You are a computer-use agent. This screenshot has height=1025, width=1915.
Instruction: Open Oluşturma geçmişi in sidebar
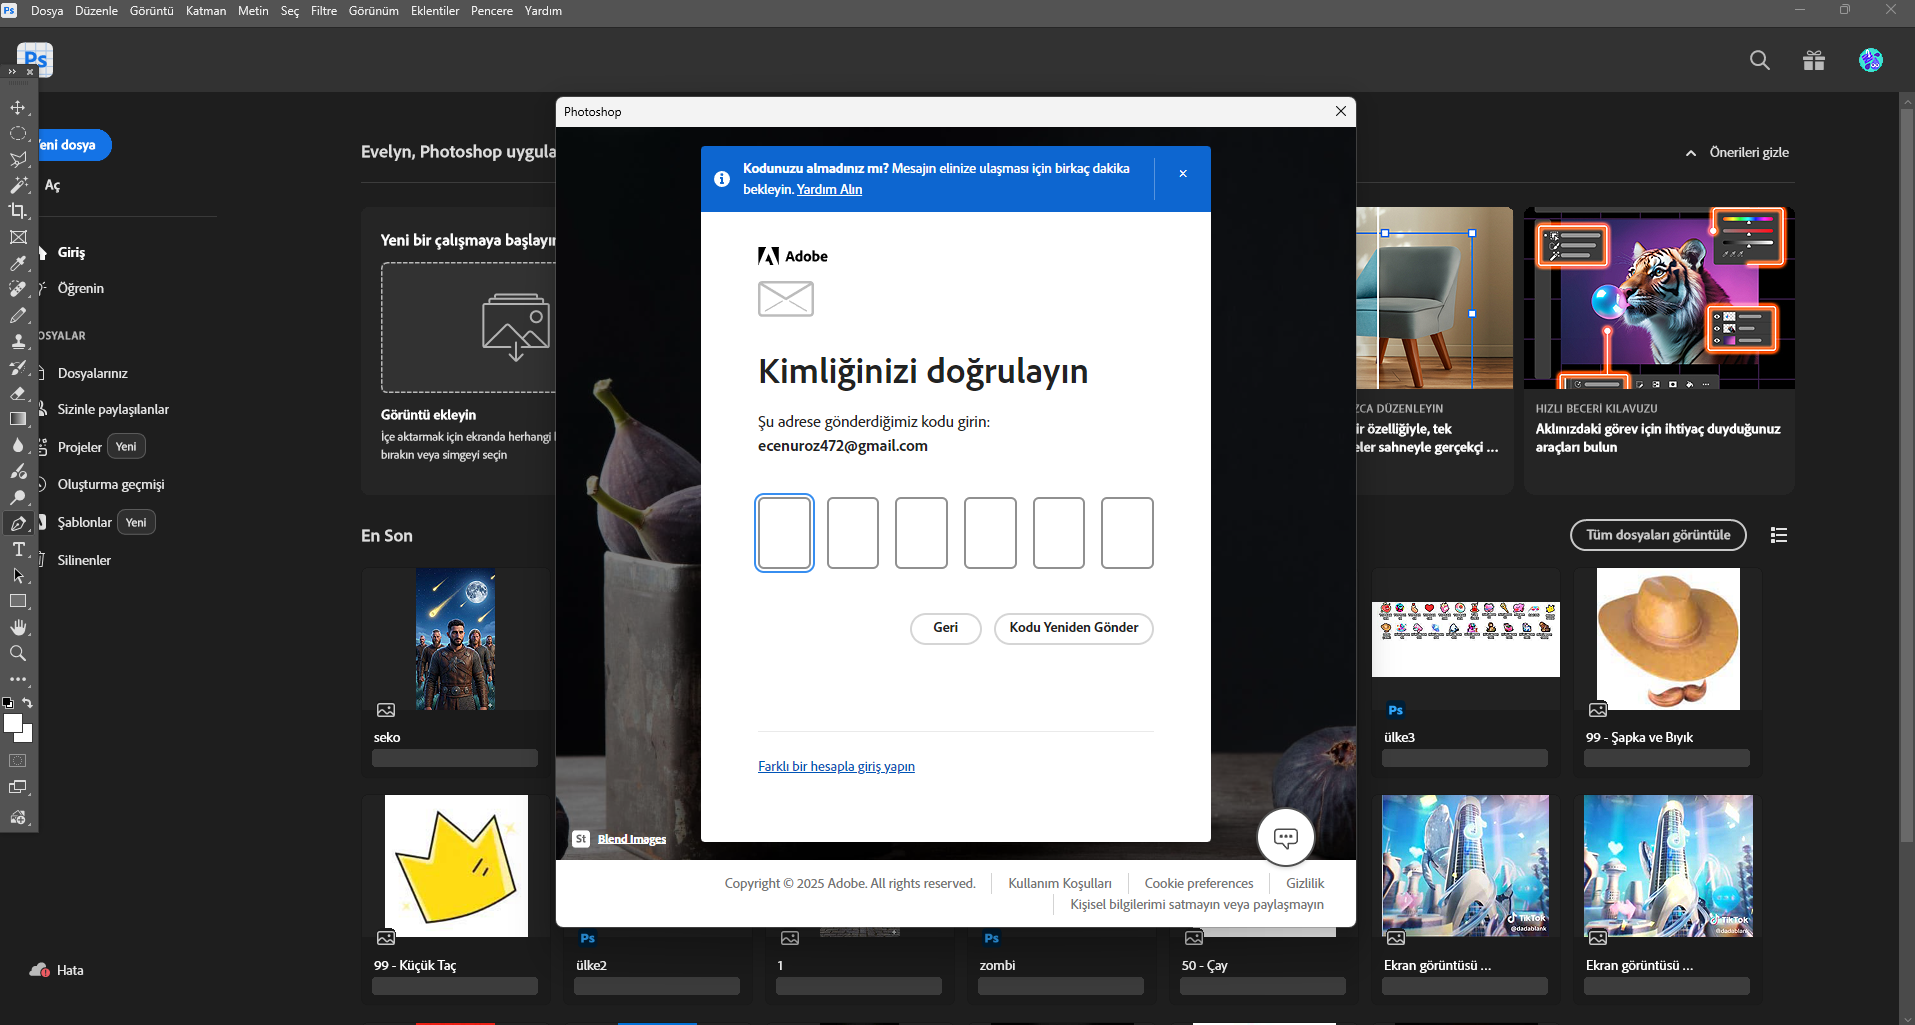[x=111, y=484]
